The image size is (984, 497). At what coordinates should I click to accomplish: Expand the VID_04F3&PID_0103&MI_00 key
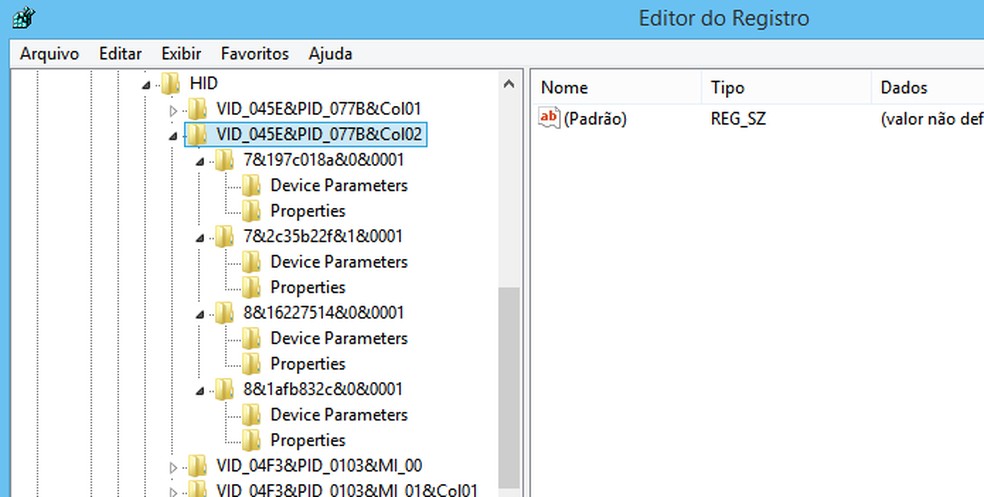[173, 468]
